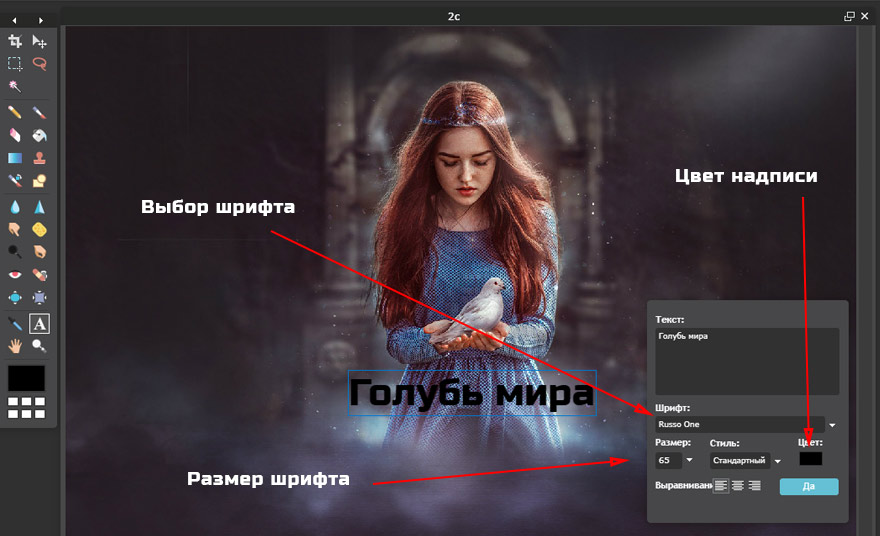
Task: Activate the Text tool with the A icon
Action: pyautogui.click(x=40, y=324)
